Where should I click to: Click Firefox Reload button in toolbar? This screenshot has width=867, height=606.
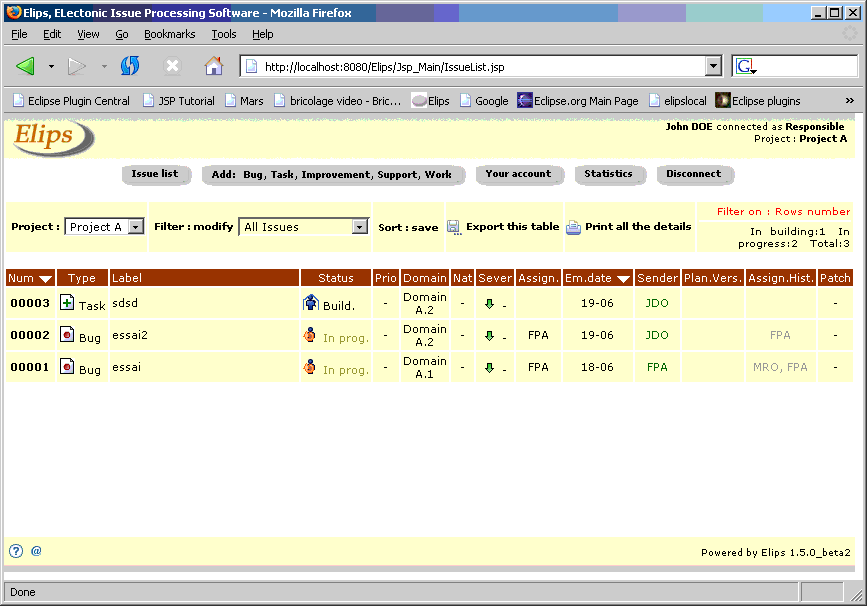coord(130,66)
